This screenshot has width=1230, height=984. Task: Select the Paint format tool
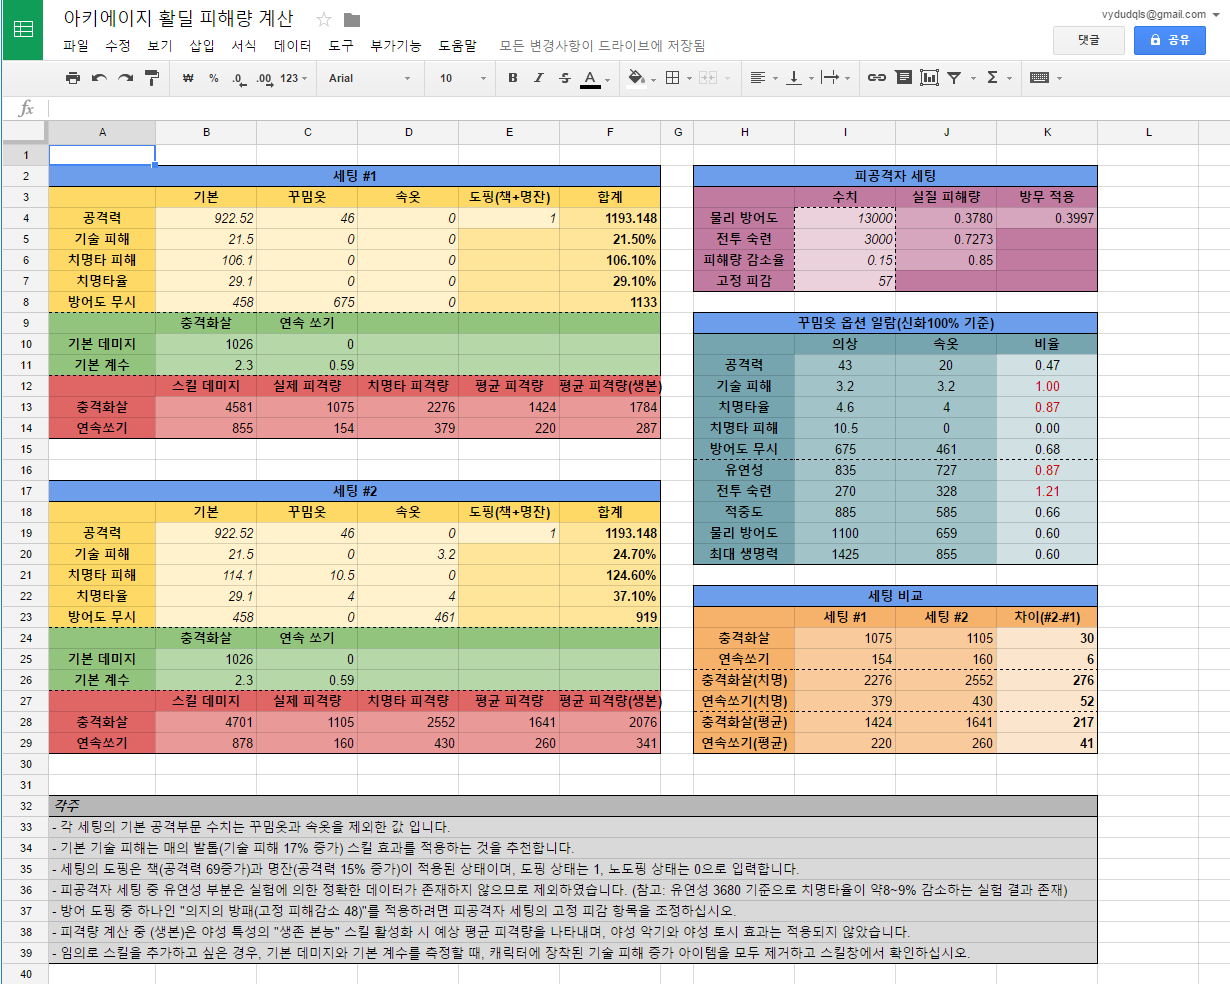point(152,78)
